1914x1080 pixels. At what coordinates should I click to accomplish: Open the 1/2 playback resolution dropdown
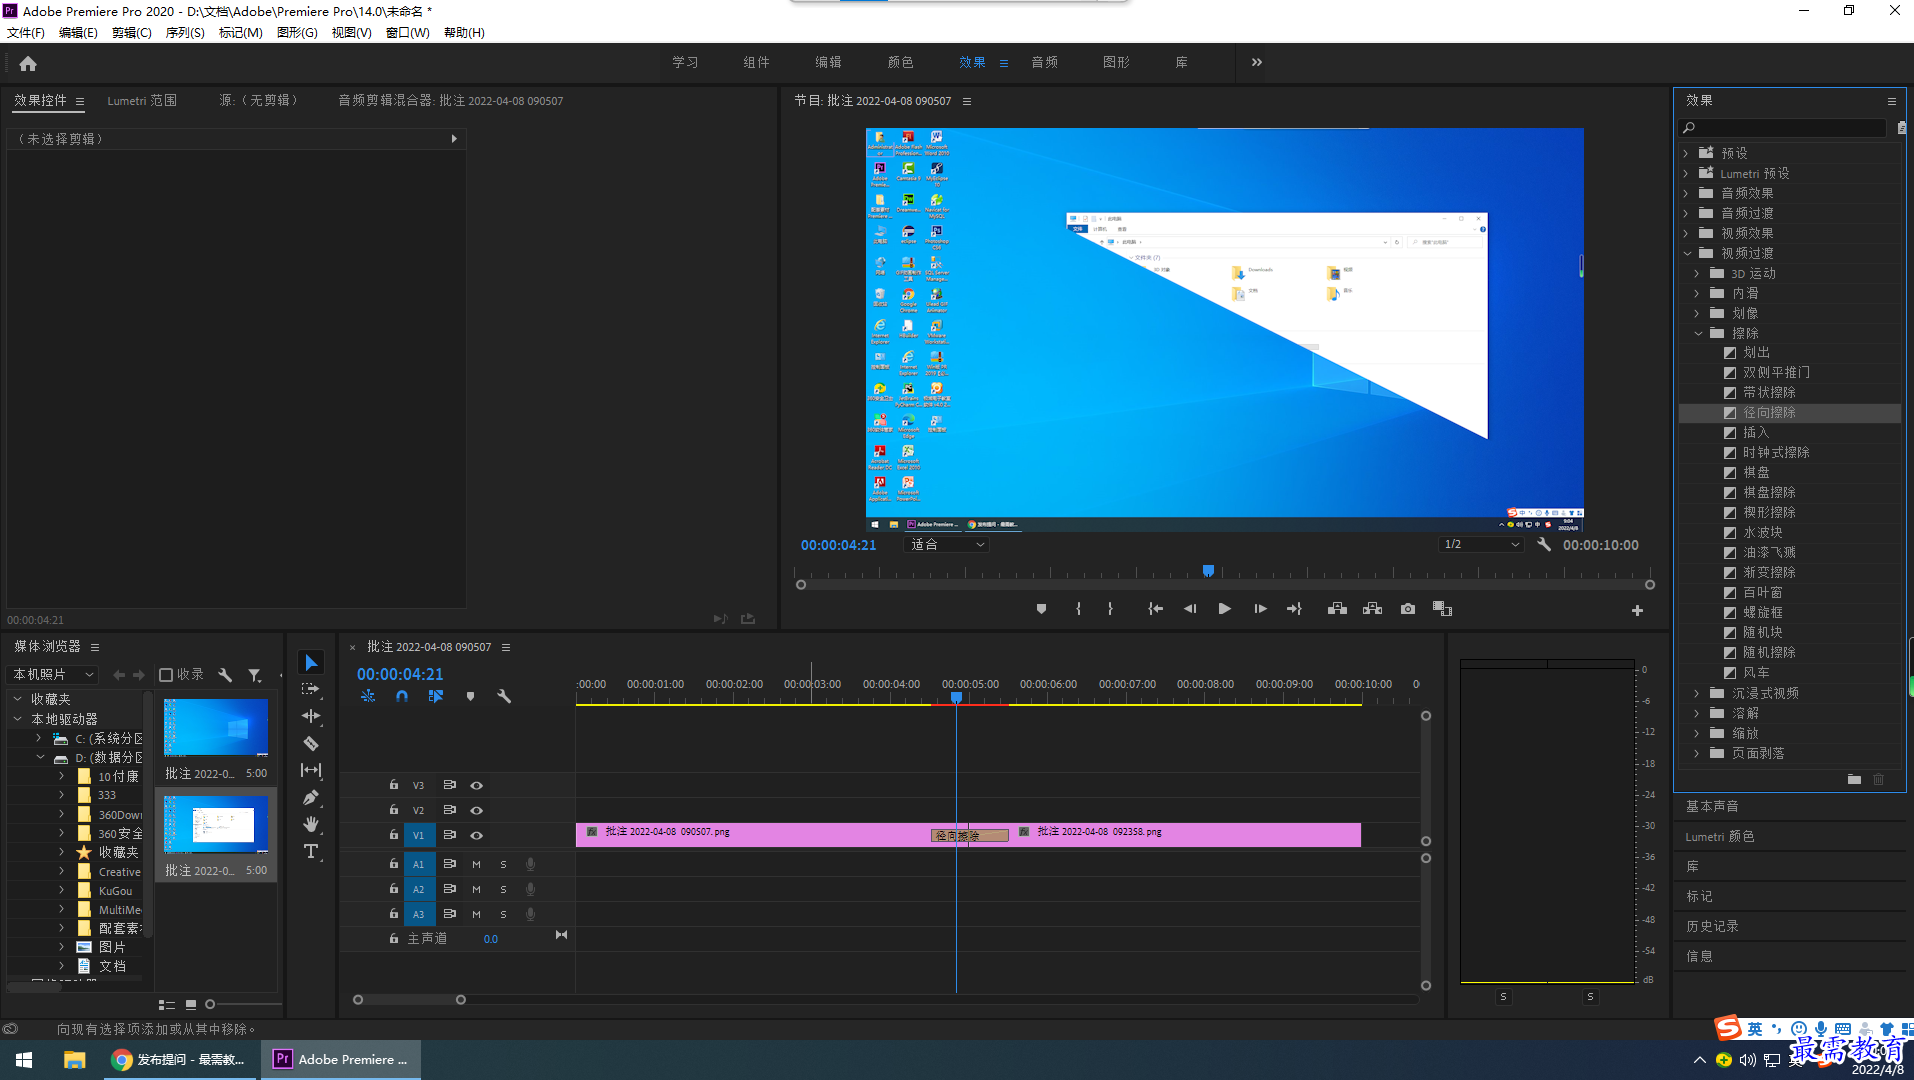[x=1481, y=545]
